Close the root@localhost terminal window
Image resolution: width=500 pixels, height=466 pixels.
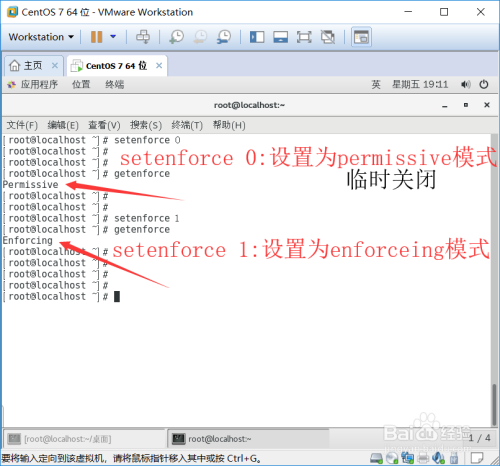(487, 105)
